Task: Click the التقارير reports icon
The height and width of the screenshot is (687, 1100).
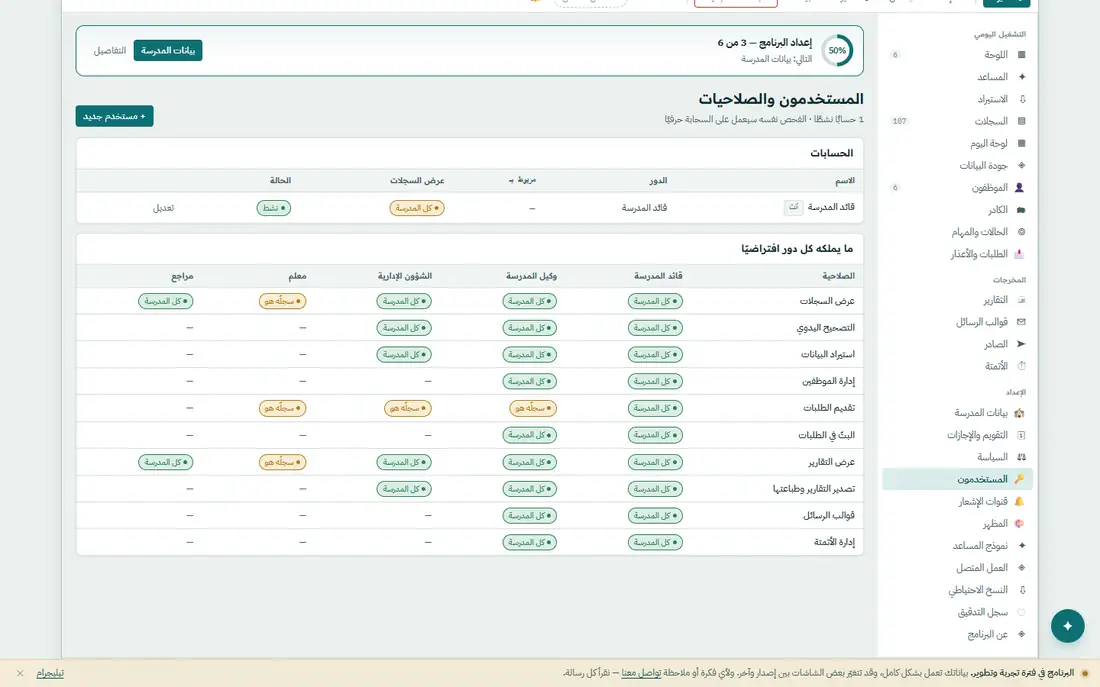Action: [1021, 300]
